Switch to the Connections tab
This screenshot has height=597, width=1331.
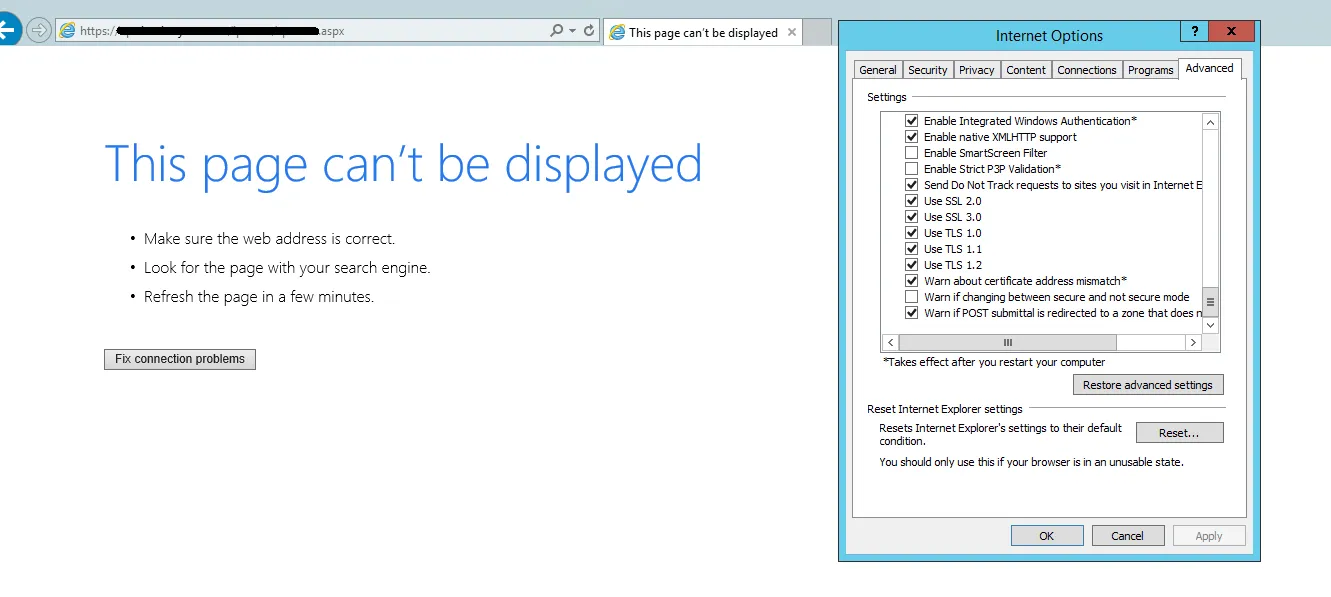click(1087, 70)
